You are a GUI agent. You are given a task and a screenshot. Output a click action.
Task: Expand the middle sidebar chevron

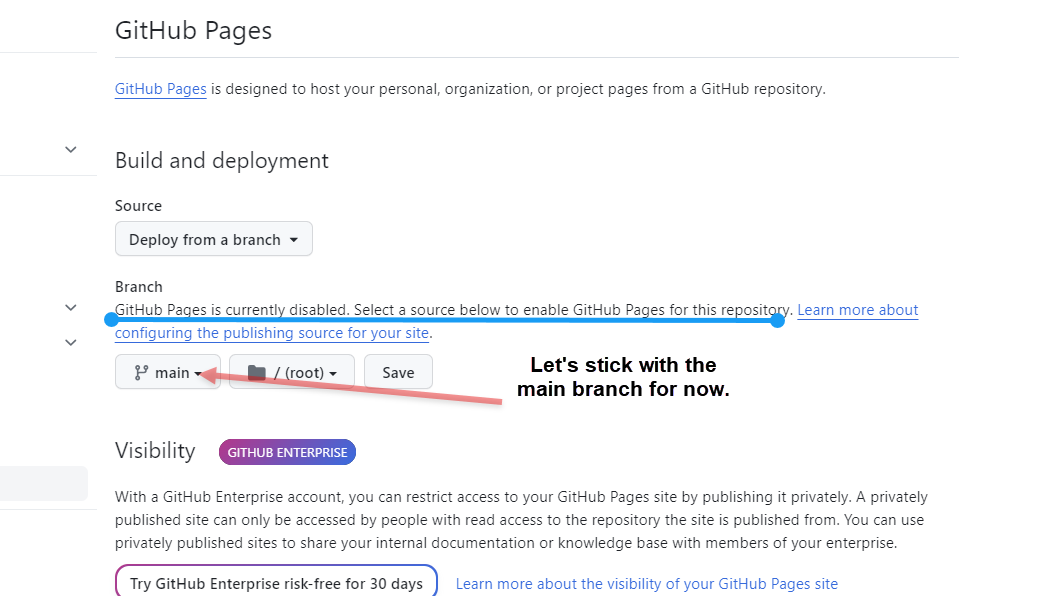(x=71, y=307)
